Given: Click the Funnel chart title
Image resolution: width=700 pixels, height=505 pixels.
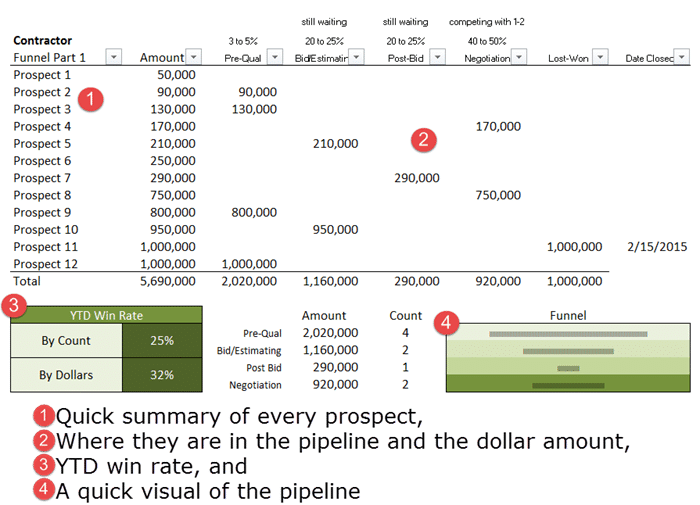Looking at the screenshot, I should pos(568,315).
